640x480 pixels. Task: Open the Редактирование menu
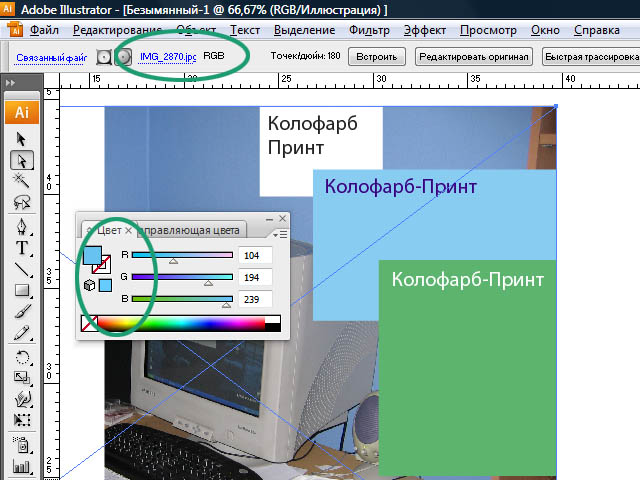(118, 30)
